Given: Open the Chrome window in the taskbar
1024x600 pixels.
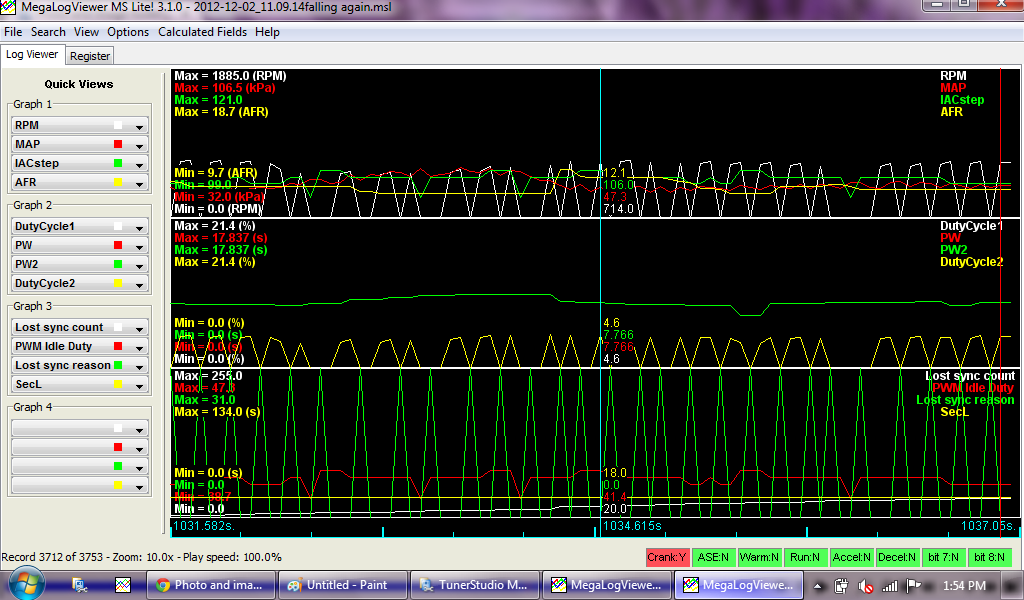Looking at the screenshot, I should click(212, 585).
